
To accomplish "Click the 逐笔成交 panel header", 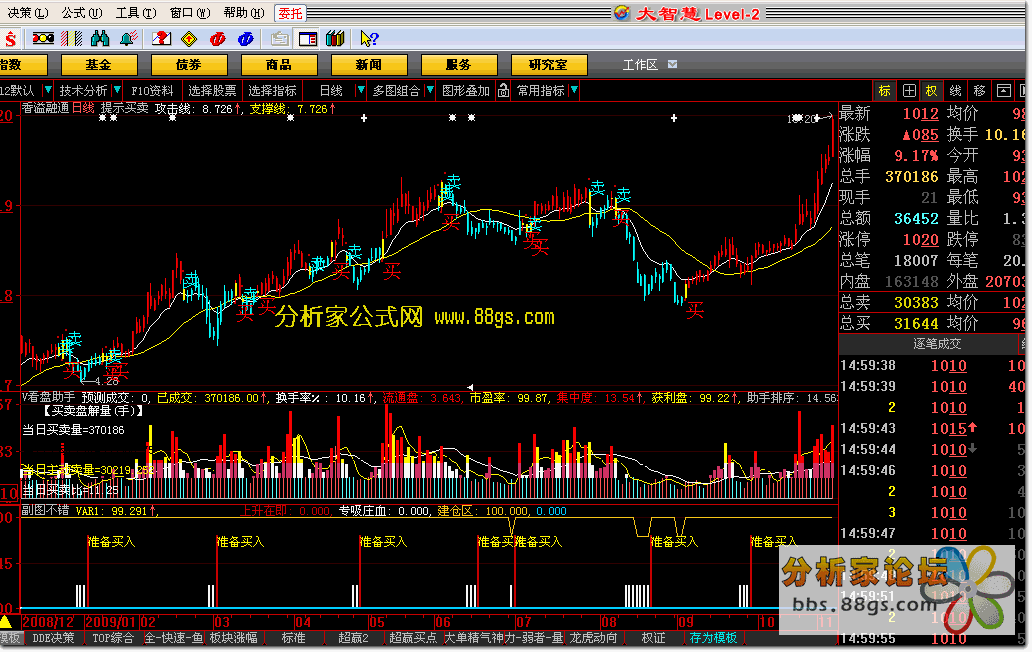I will (x=937, y=343).
